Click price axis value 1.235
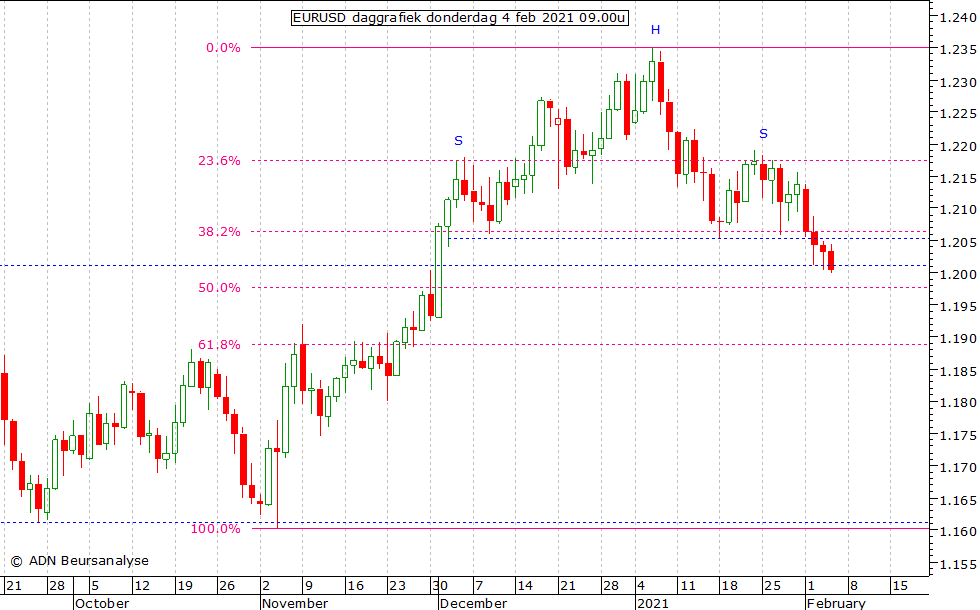The width and height of the screenshot is (980, 610). 959,49
